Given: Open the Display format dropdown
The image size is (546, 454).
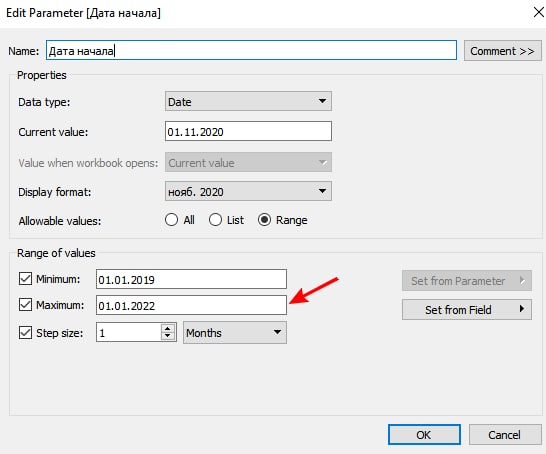Looking at the screenshot, I should [x=248, y=191].
